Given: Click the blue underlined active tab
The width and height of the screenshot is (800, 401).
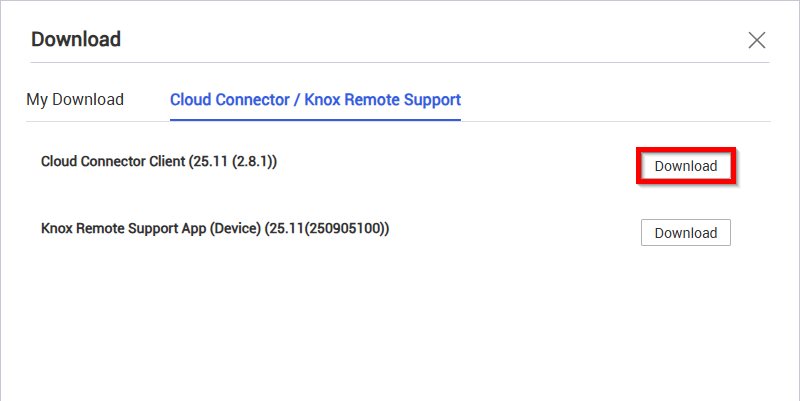Looking at the screenshot, I should click(x=315, y=100).
